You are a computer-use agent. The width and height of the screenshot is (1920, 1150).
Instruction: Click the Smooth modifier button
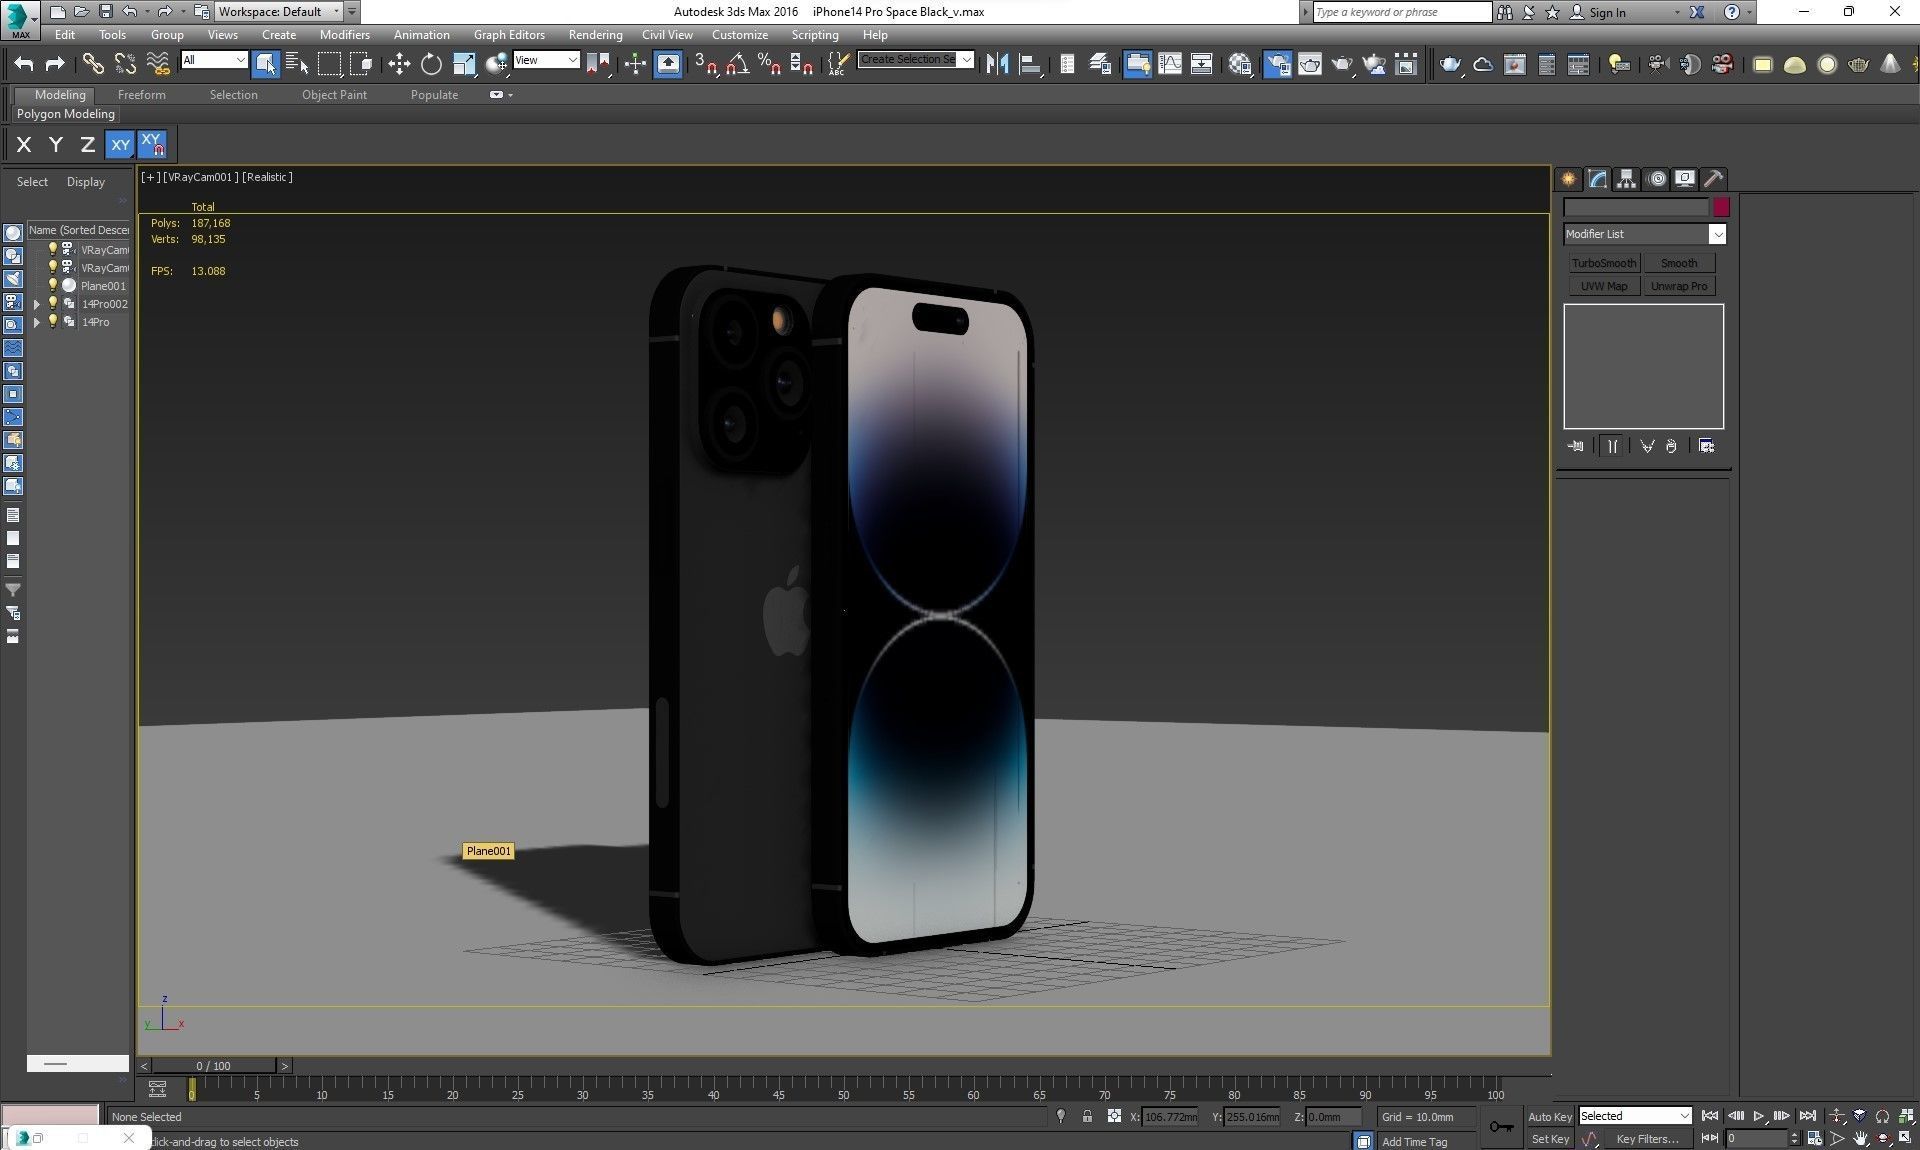pyautogui.click(x=1679, y=263)
